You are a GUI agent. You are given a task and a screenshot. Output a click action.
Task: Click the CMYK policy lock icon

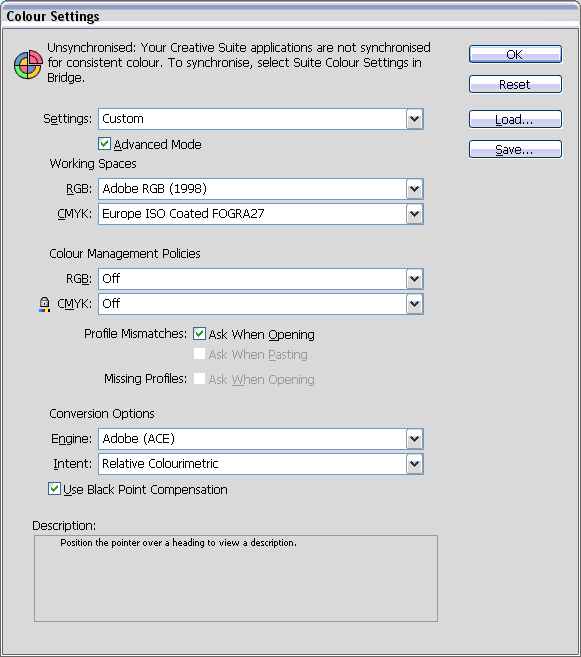pos(44,304)
